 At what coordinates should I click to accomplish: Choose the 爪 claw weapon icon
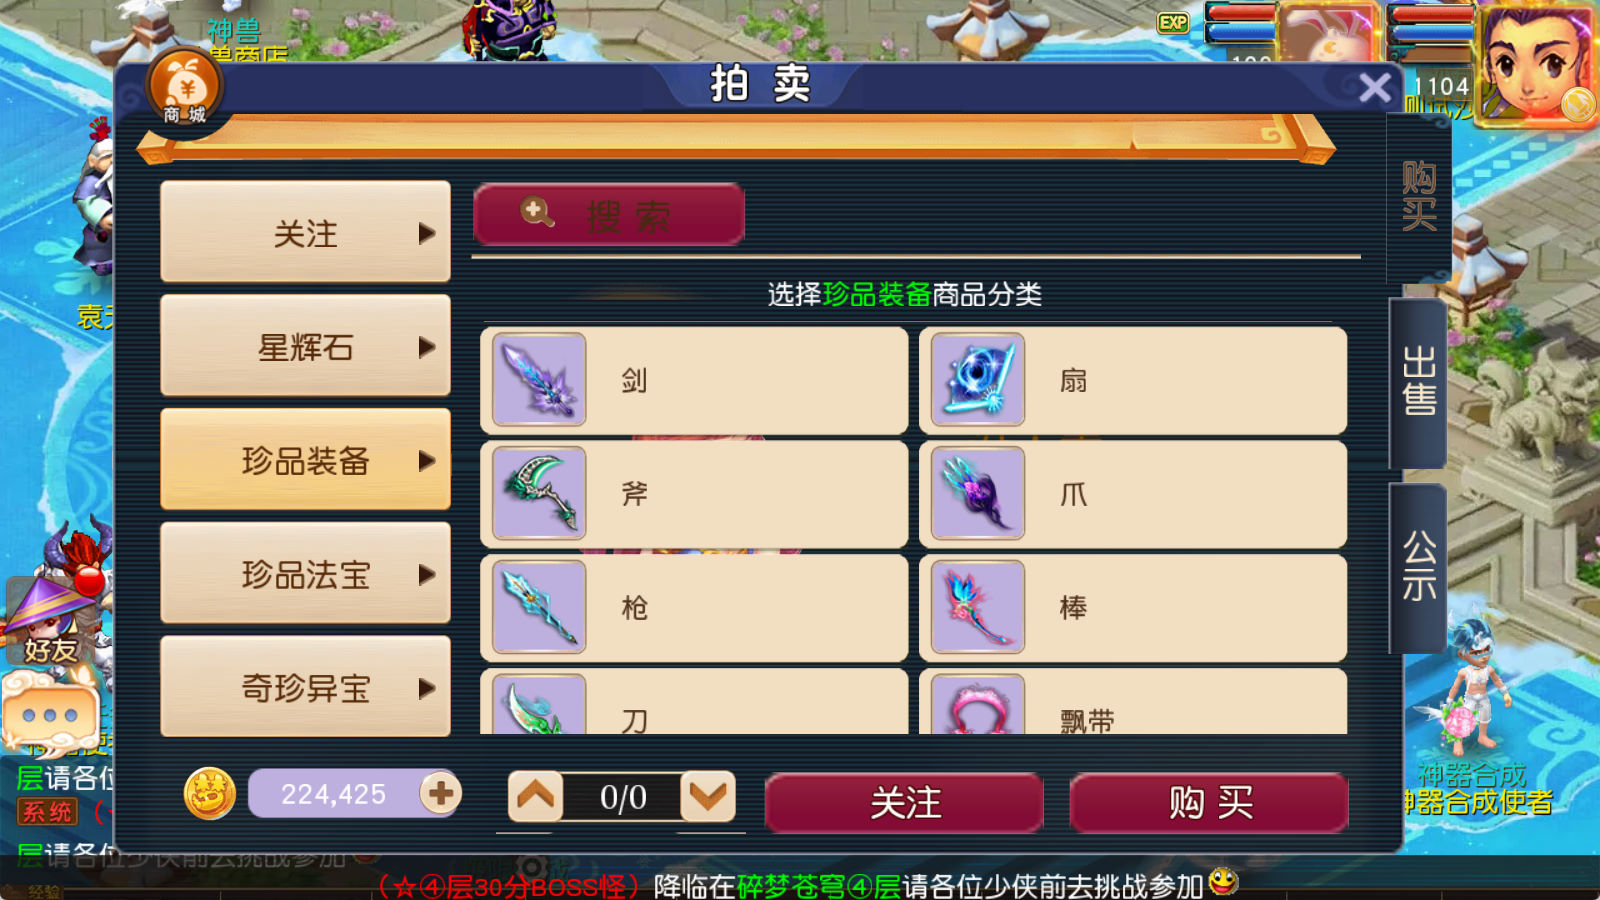point(978,494)
